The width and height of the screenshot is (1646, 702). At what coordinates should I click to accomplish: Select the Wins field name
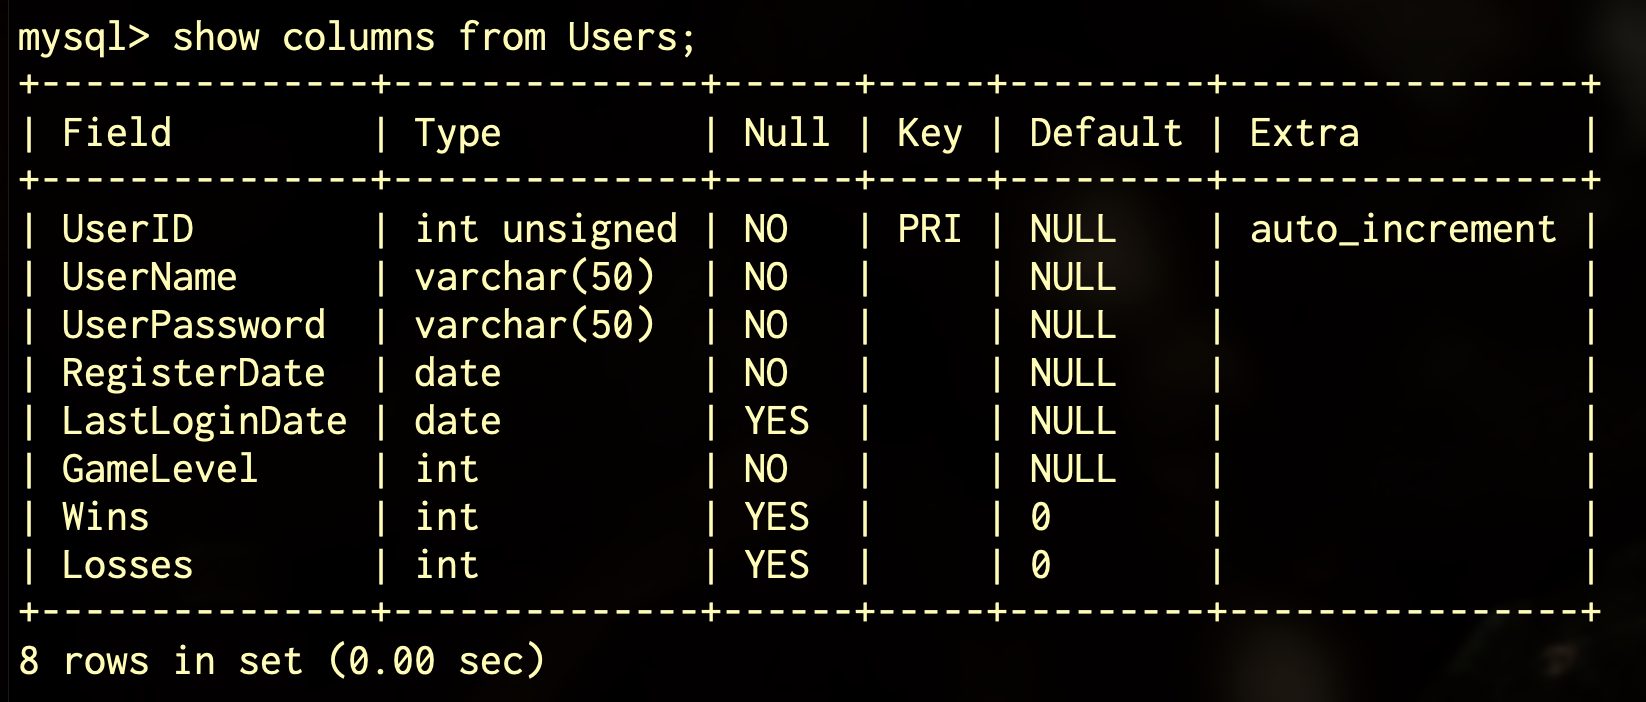[x=105, y=517]
